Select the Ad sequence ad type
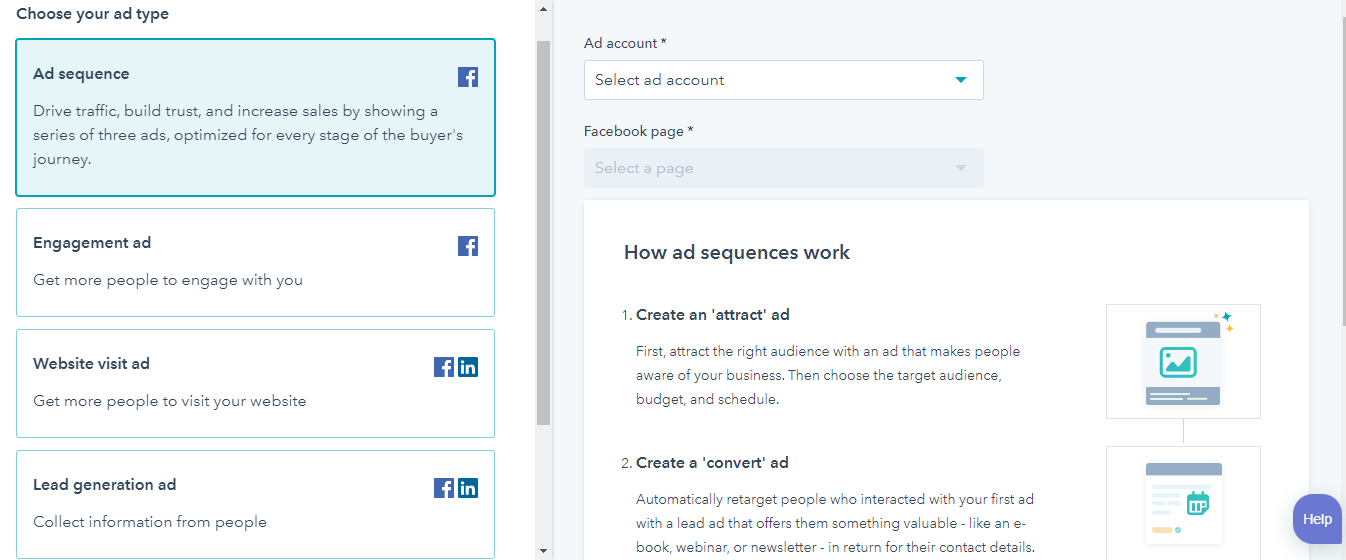1346x560 pixels. click(255, 117)
